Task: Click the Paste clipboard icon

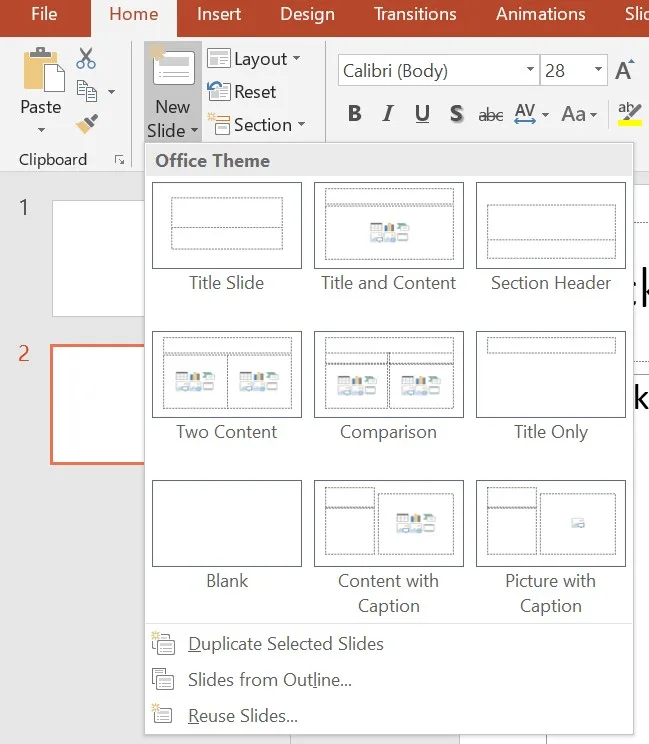Action: tap(44, 69)
